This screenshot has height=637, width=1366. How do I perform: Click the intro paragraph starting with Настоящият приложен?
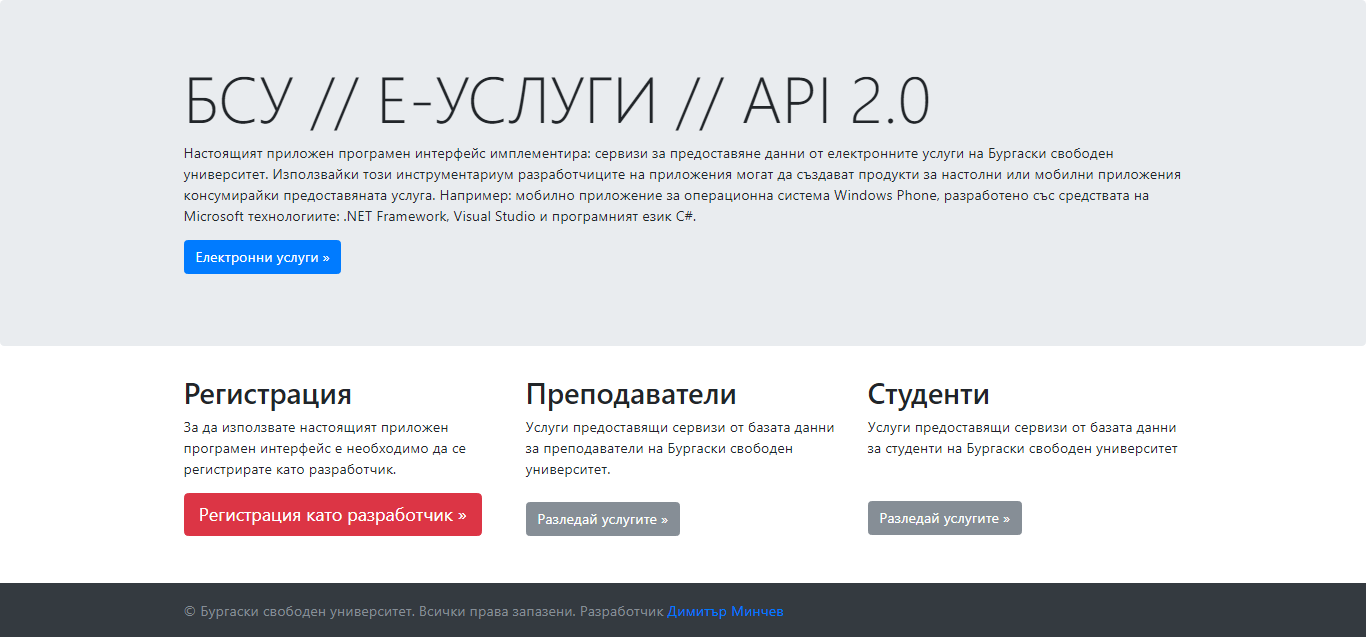683,185
